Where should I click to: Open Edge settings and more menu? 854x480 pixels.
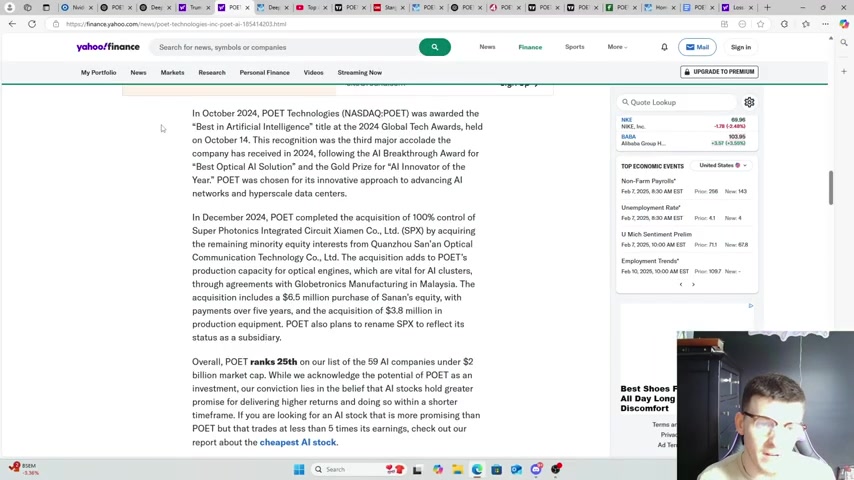point(825,24)
